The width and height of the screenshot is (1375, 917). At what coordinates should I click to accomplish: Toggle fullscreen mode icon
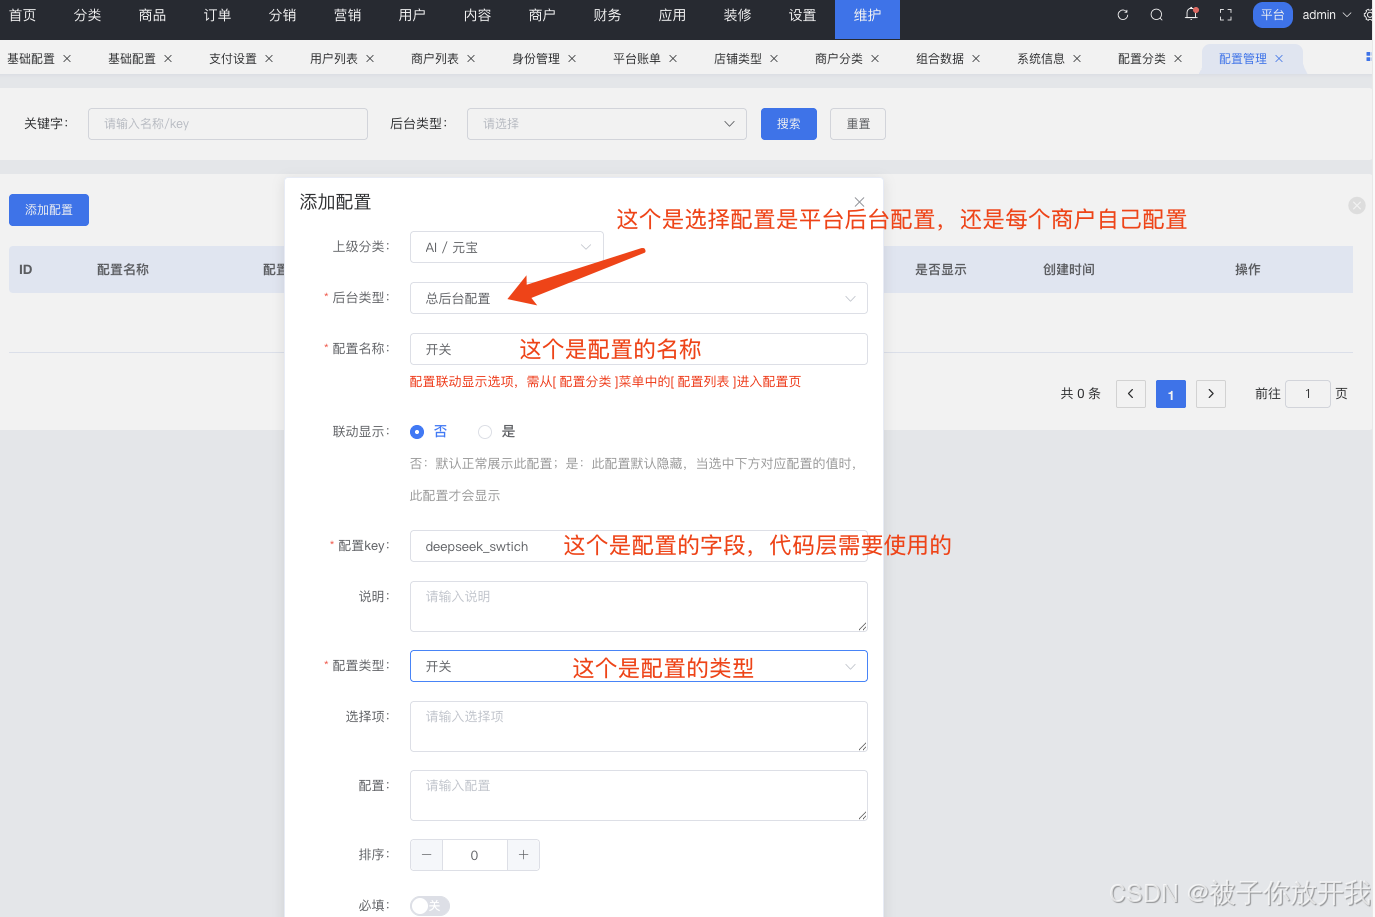pyautogui.click(x=1226, y=15)
